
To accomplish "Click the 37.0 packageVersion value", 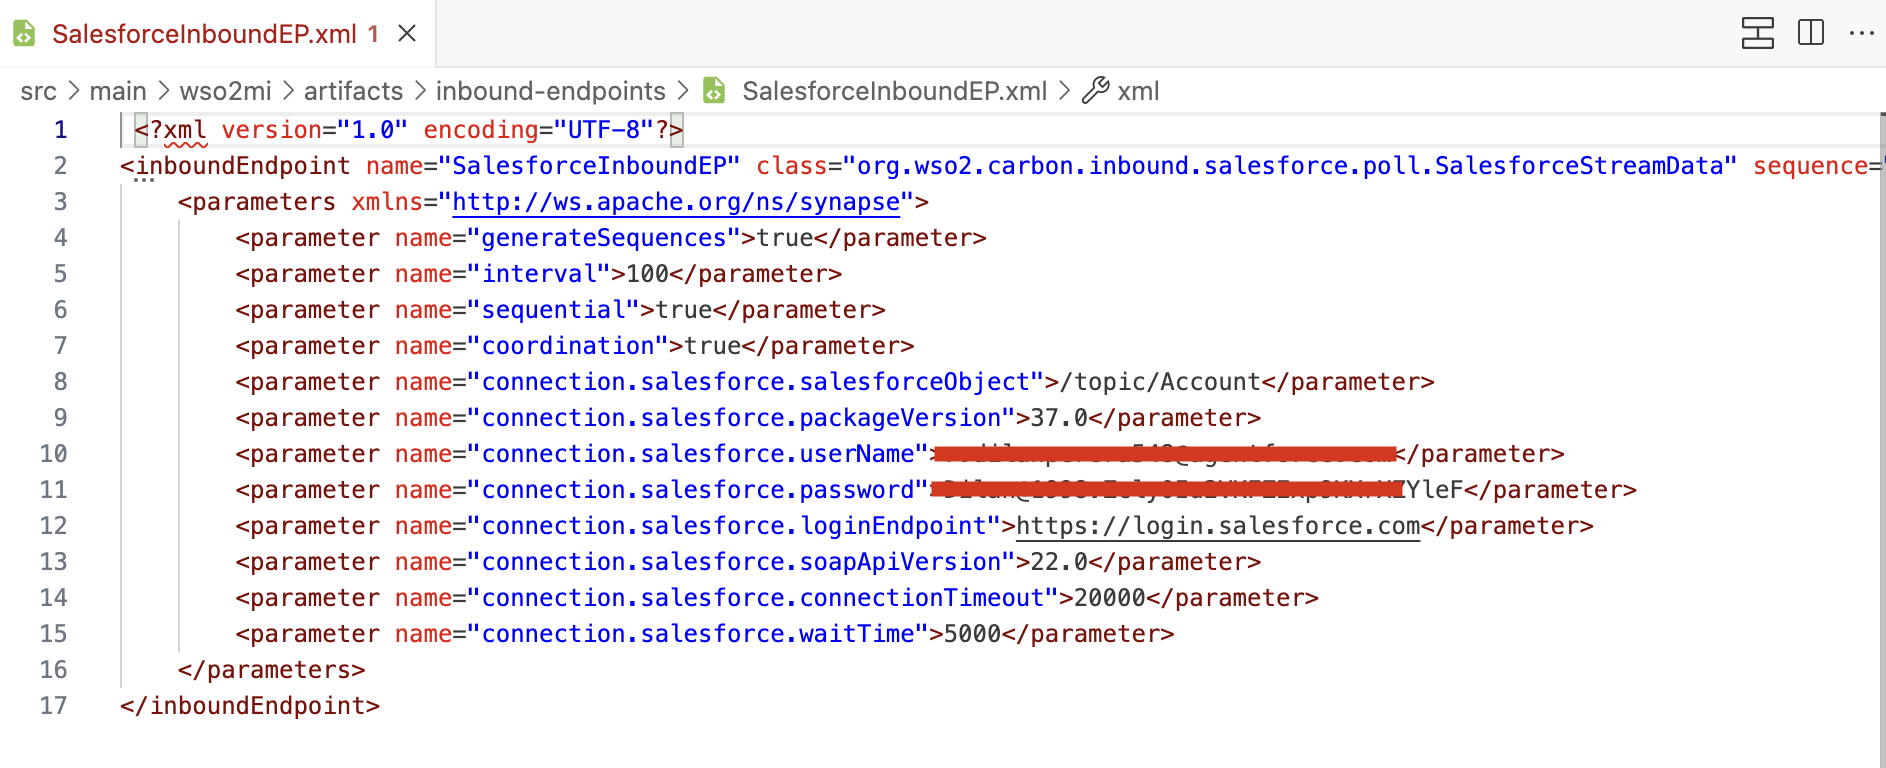I will (x=1059, y=418).
